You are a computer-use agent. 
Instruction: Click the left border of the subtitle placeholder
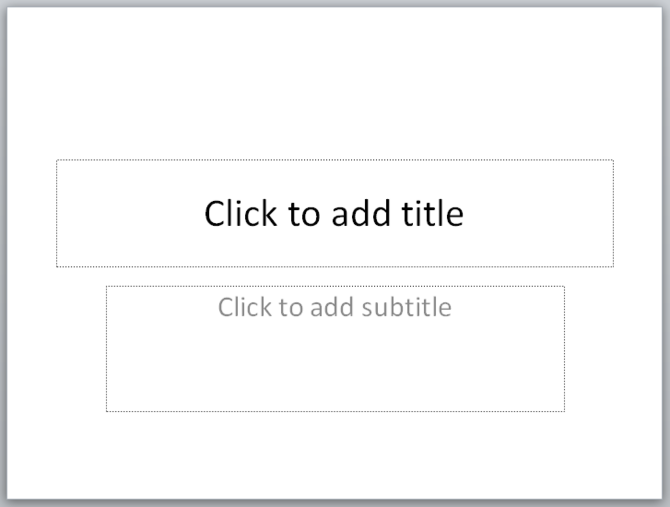pos(107,349)
